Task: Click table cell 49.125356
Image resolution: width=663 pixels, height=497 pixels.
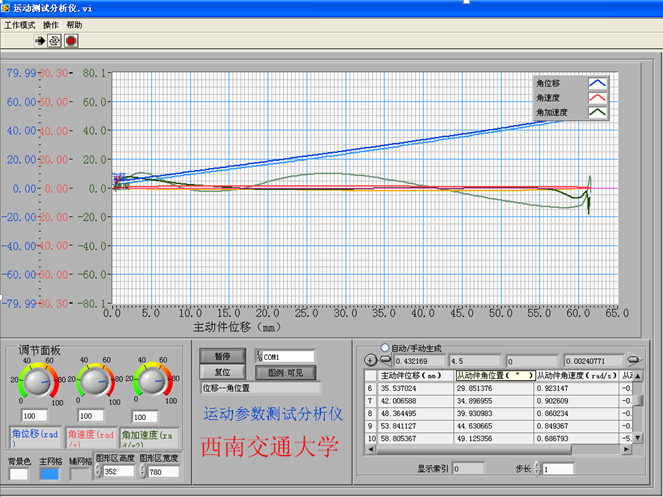Action: (494, 439)
